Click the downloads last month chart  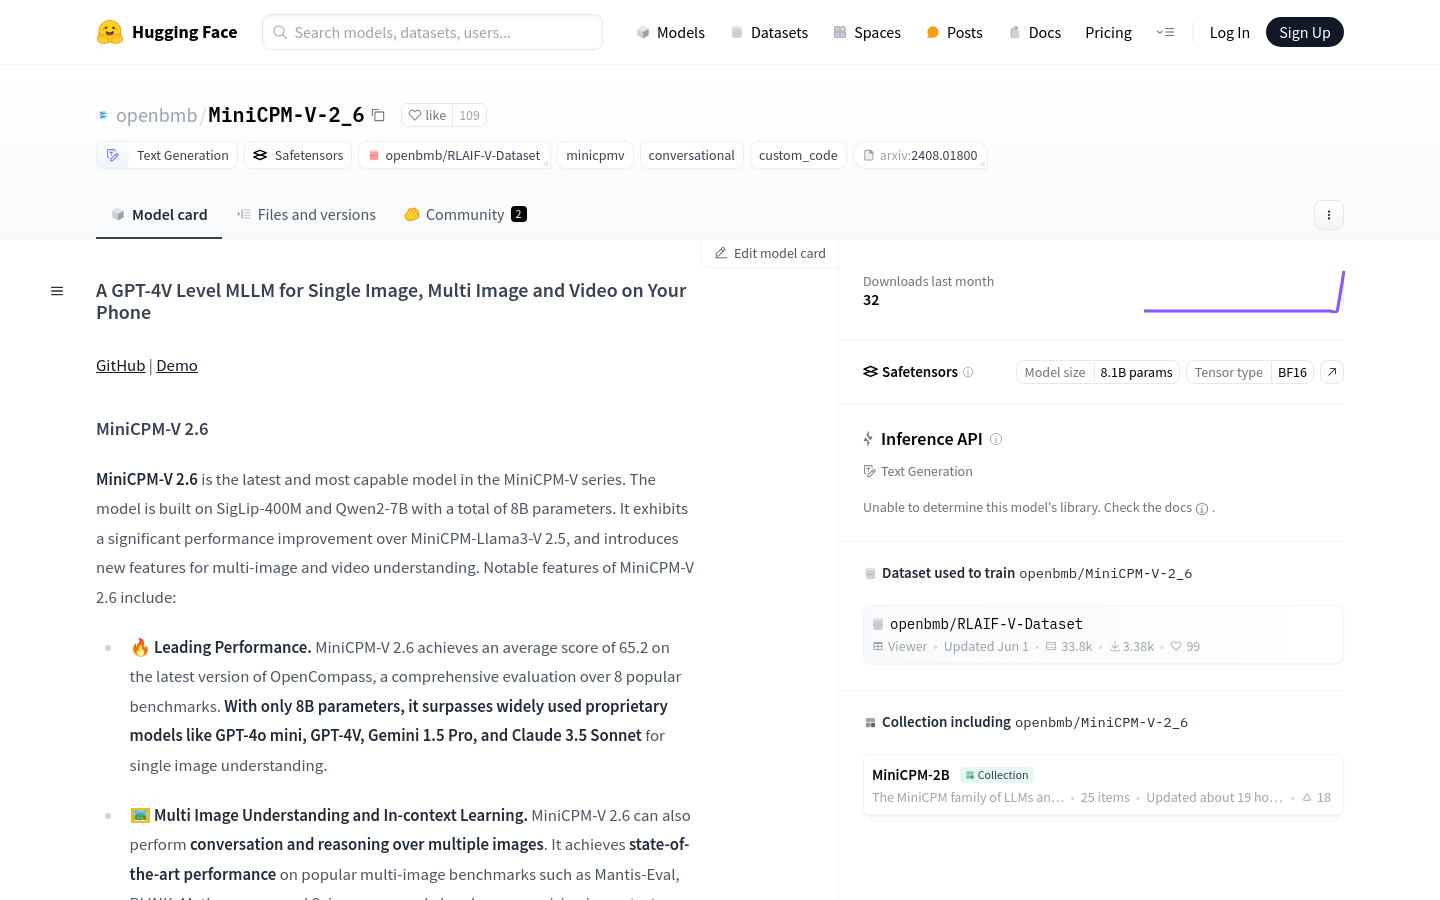1244,291
